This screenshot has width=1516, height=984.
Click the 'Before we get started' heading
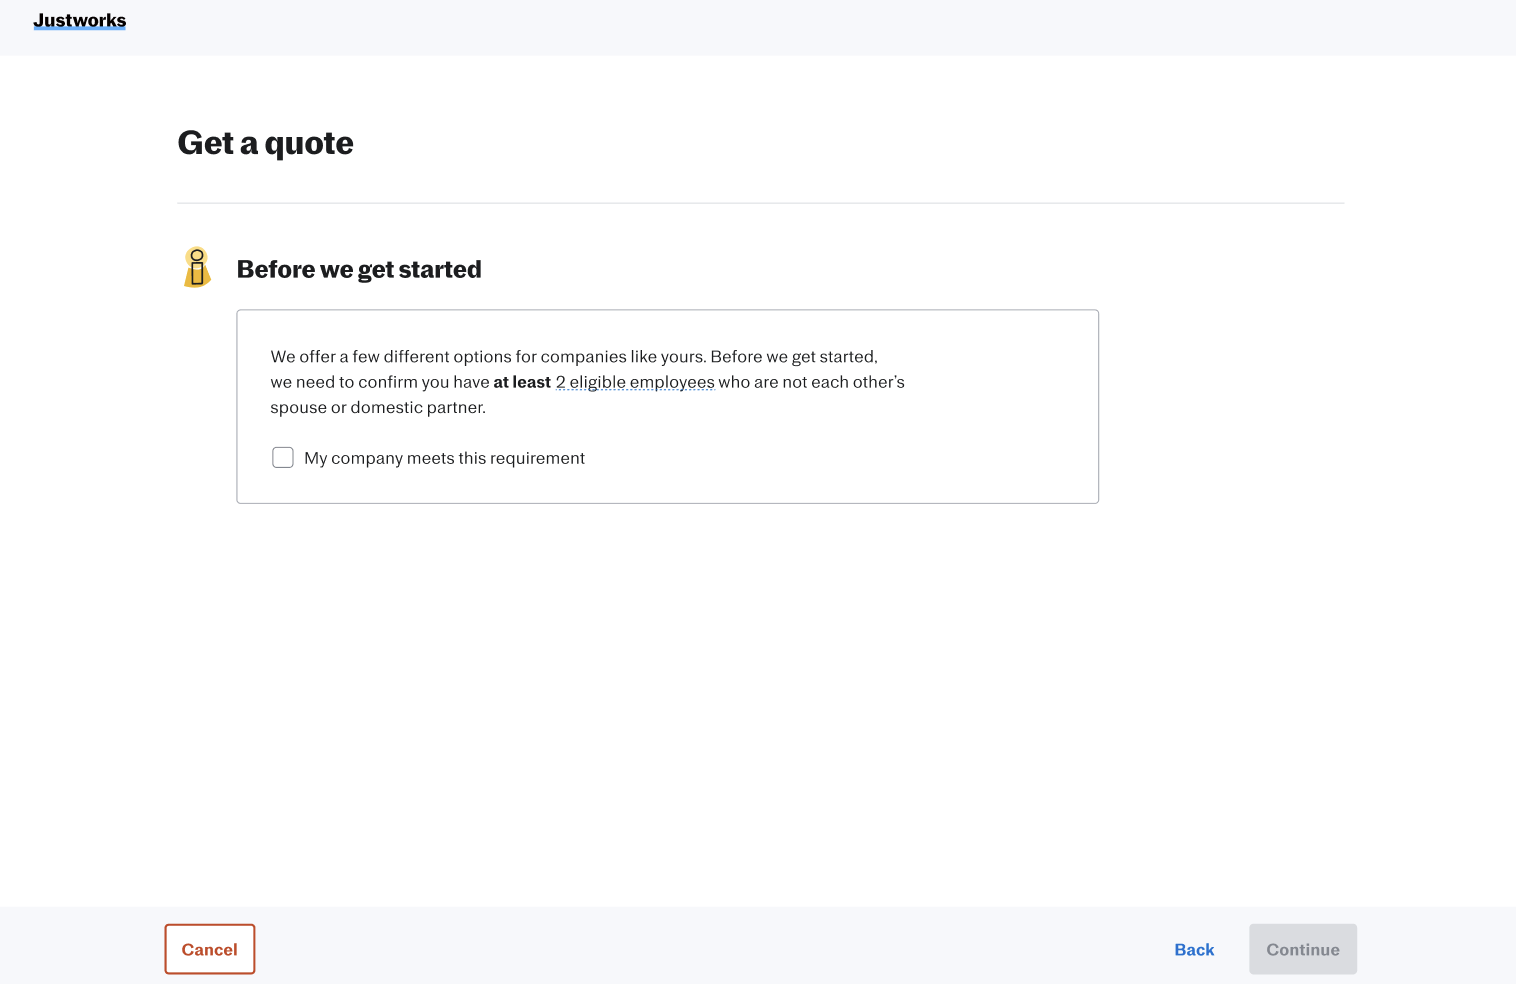(x=359, y=270)
